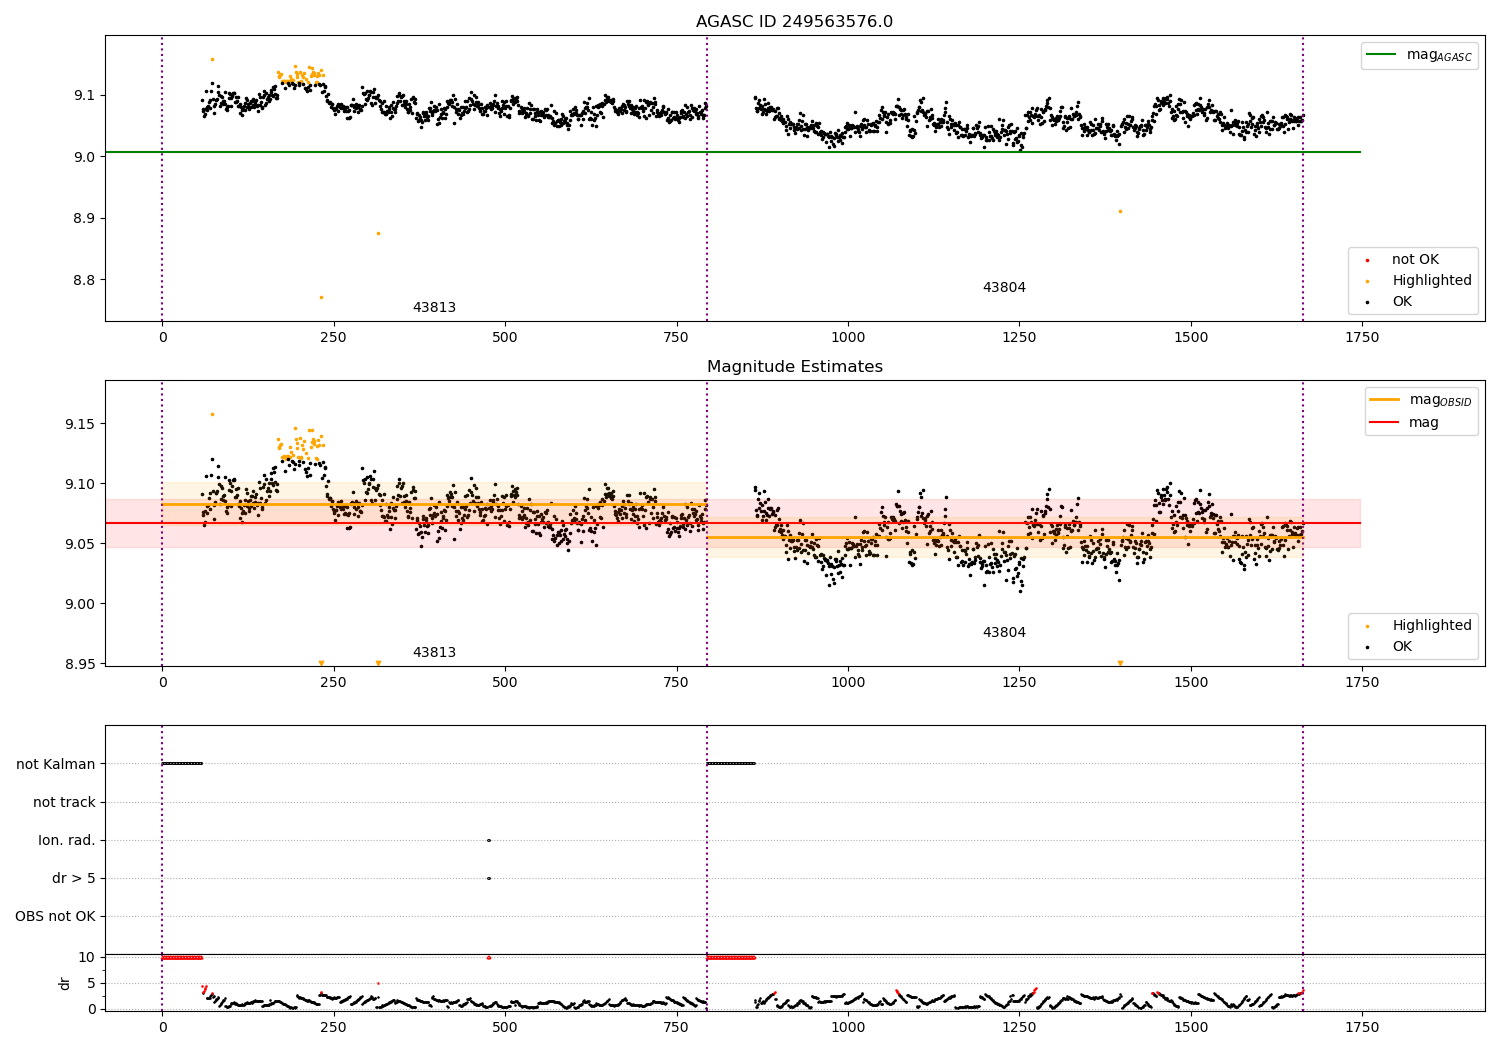1500x1050 pixels.
Task: Click the orange line swatch beside mag OBSID
Action: [x=1385, y=400]
